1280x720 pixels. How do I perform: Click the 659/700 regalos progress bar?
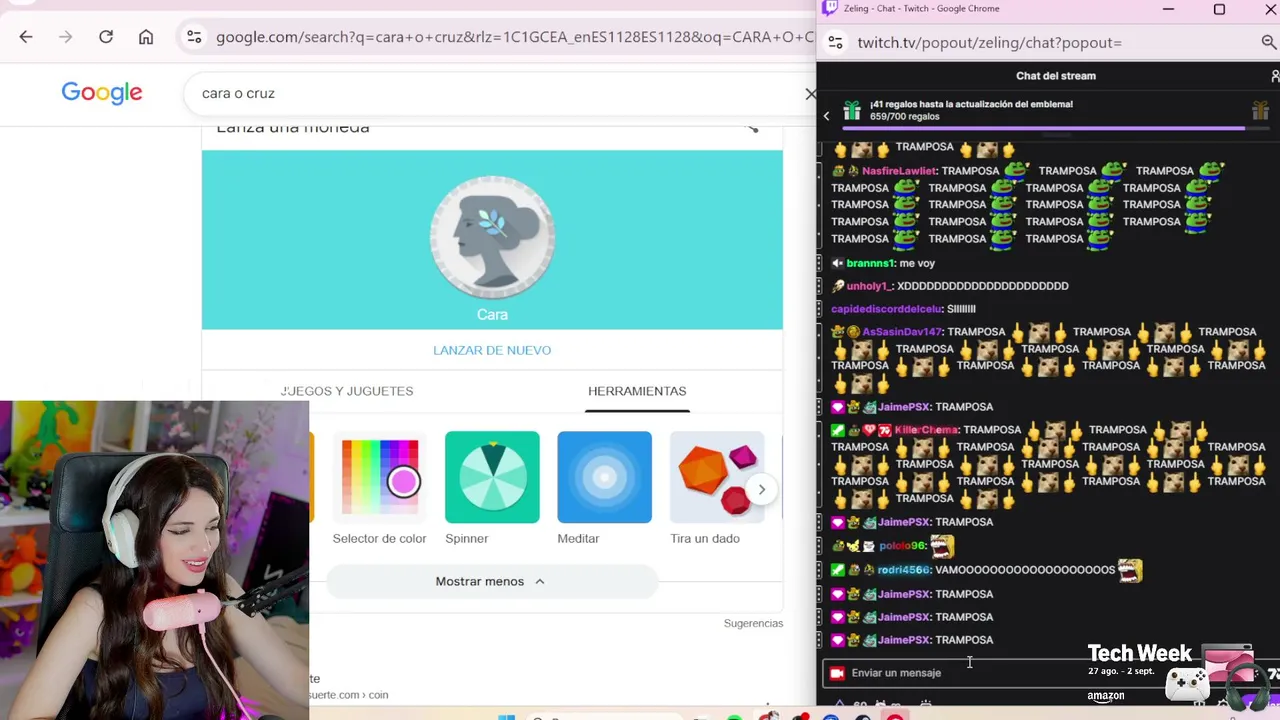coord(1056,128)
